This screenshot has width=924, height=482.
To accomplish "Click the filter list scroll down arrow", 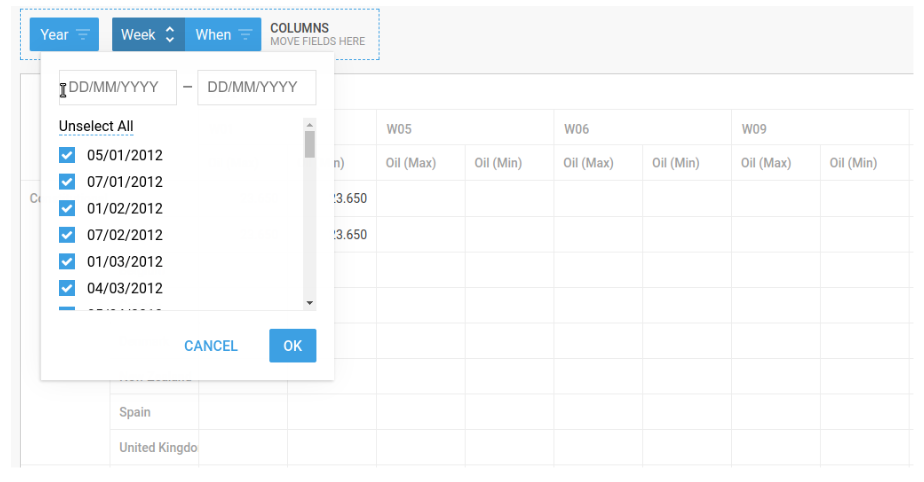I will [310, 303].
